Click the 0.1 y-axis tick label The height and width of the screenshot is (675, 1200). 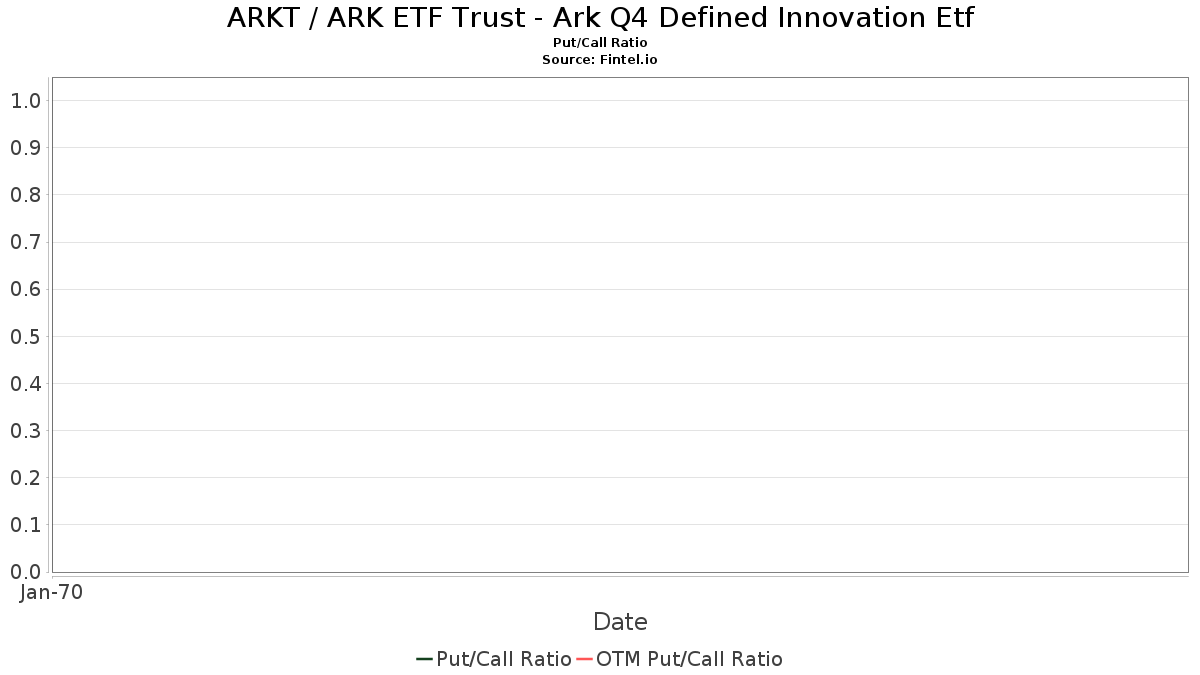click(25, 524)
